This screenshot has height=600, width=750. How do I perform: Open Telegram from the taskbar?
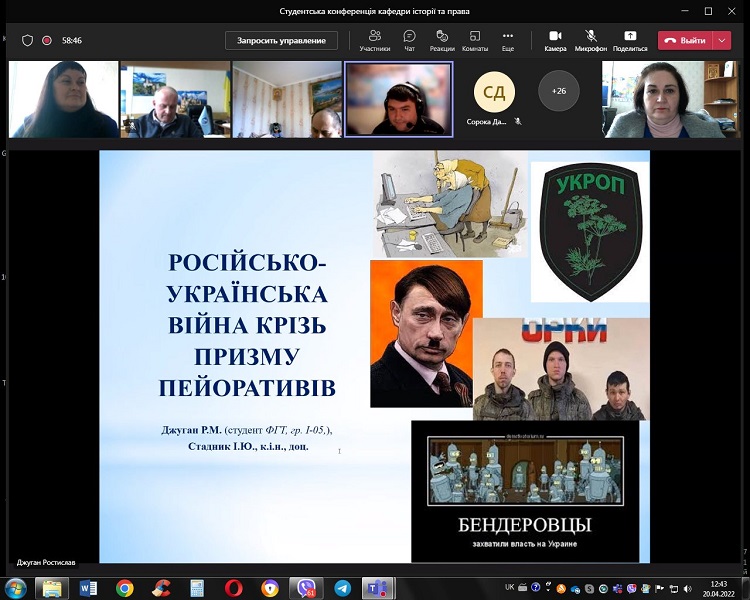coord(342,588)
